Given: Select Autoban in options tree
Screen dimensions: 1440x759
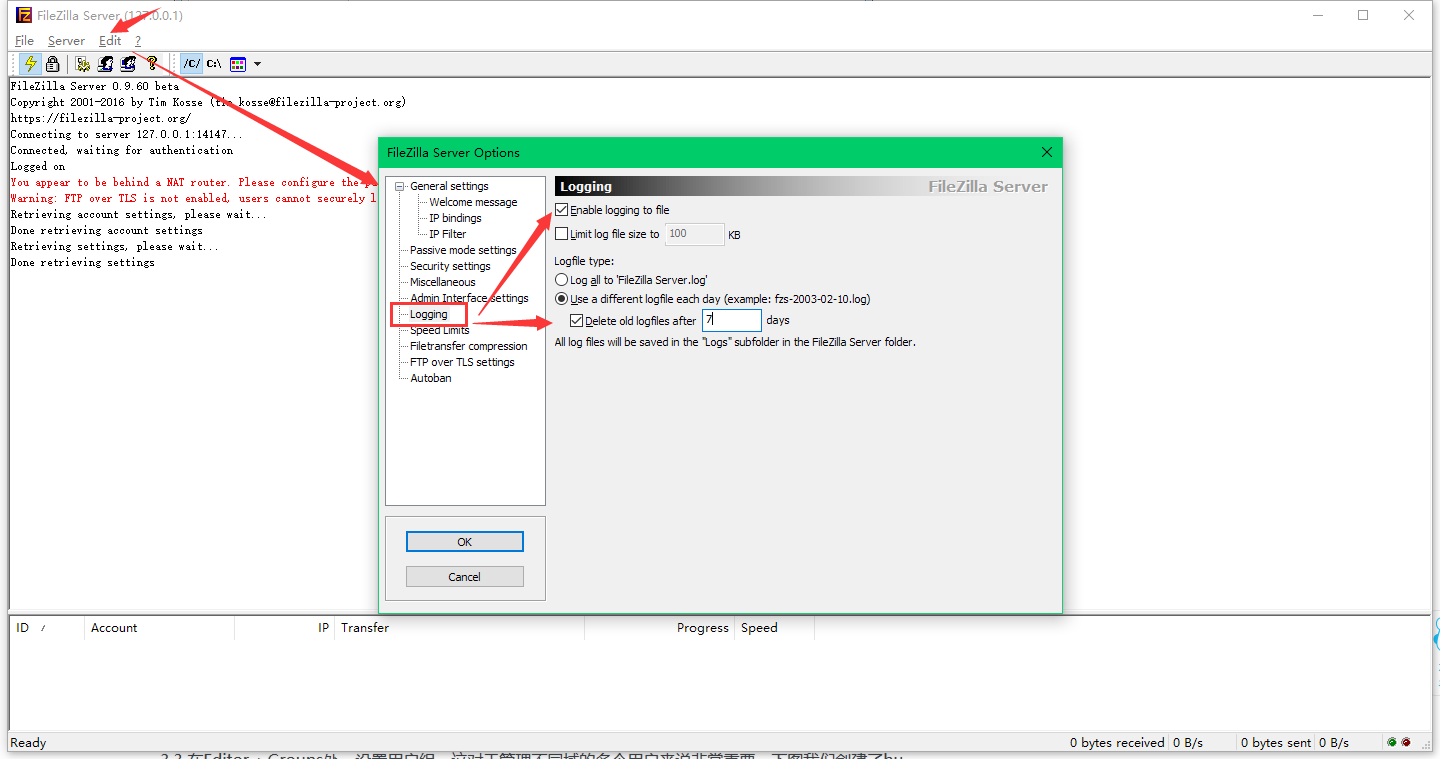Looking at the screenshot, I should (431, 378).
